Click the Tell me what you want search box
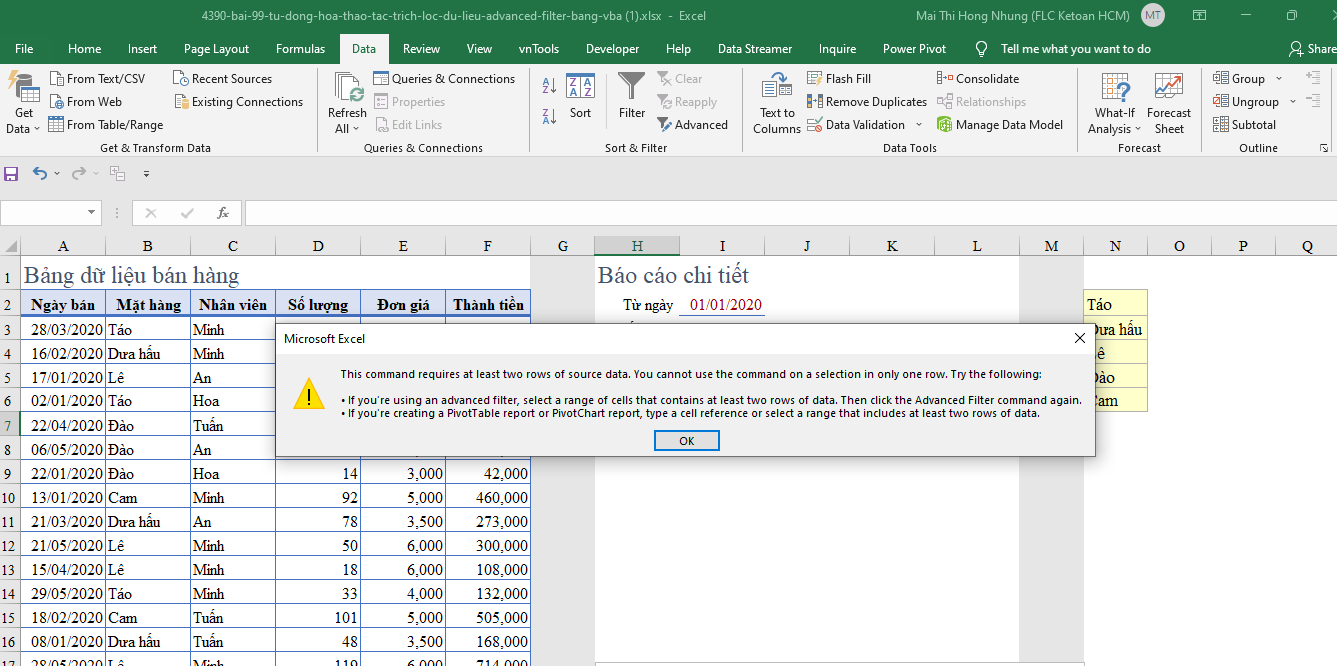 coord(1075,49)
